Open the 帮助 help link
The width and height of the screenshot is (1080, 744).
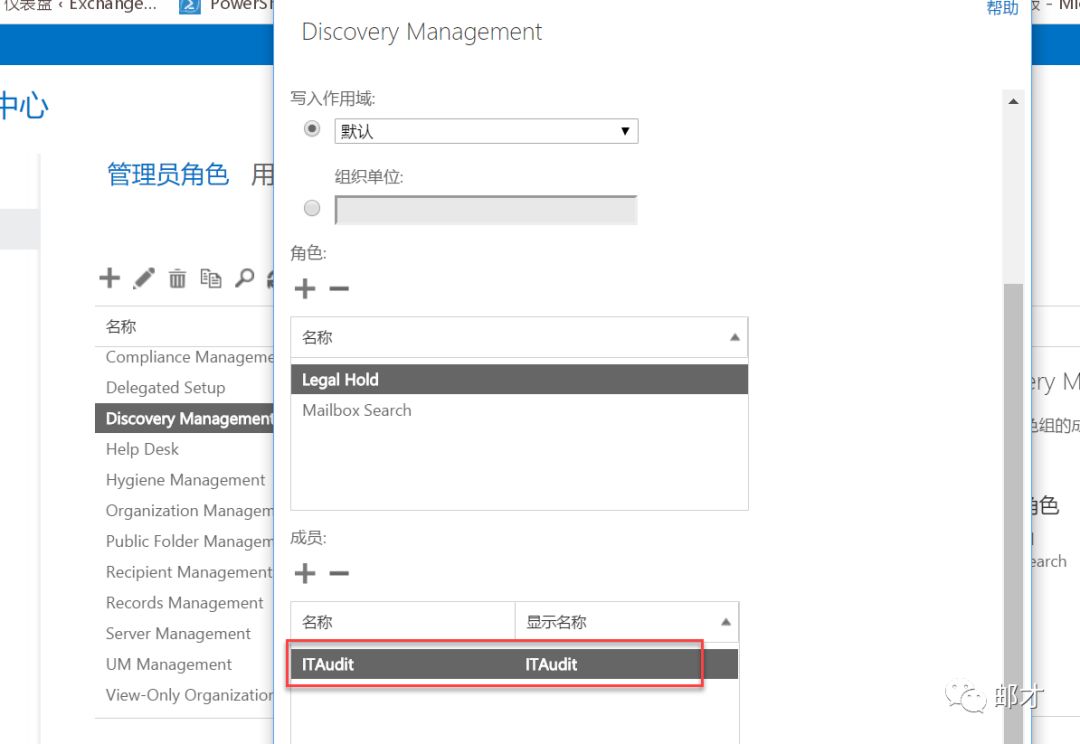(x=1002, y=8)
